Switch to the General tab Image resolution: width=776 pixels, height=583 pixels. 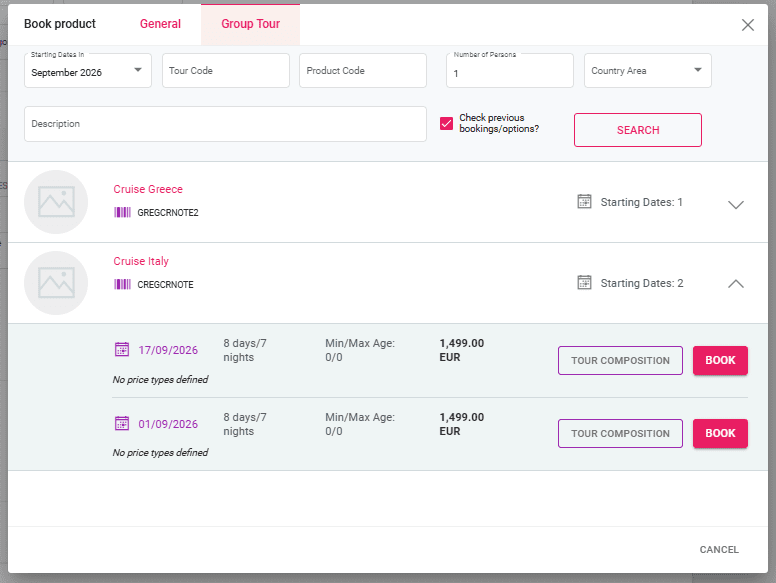160,24
